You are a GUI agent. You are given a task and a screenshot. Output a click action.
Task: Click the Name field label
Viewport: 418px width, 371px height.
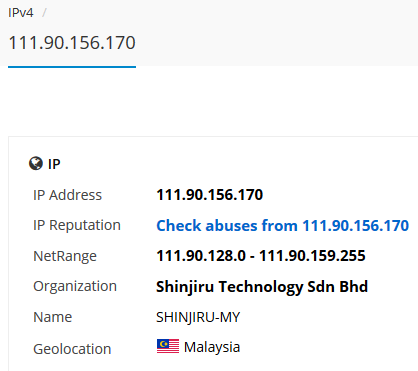coord(53,317)
